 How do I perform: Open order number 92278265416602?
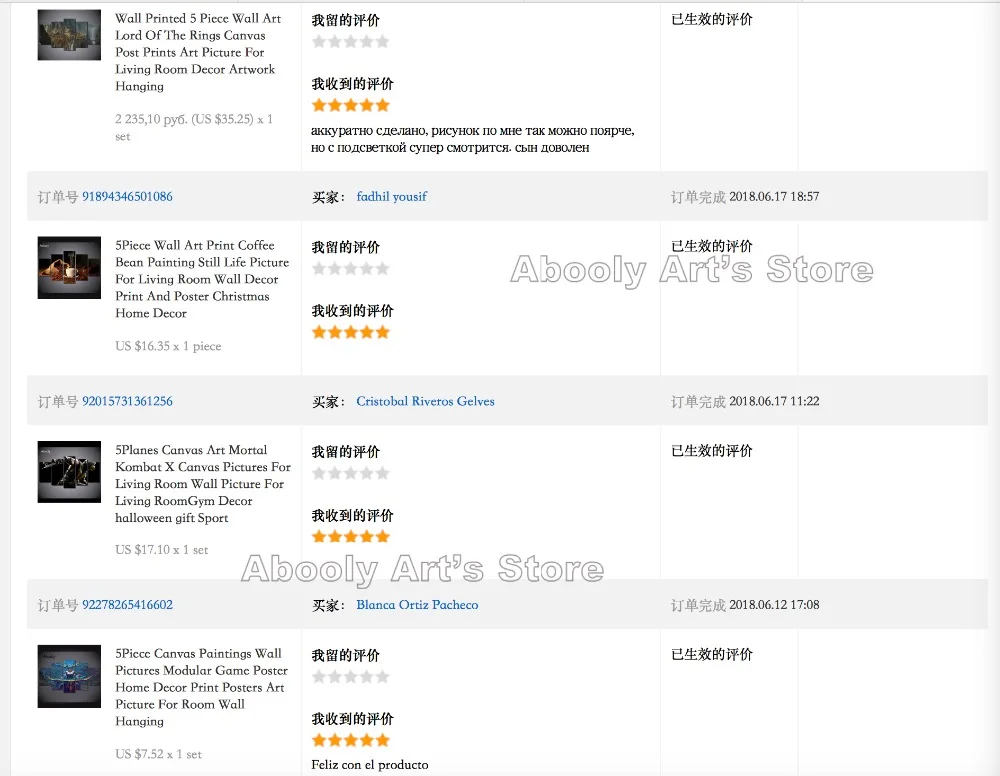127,604
